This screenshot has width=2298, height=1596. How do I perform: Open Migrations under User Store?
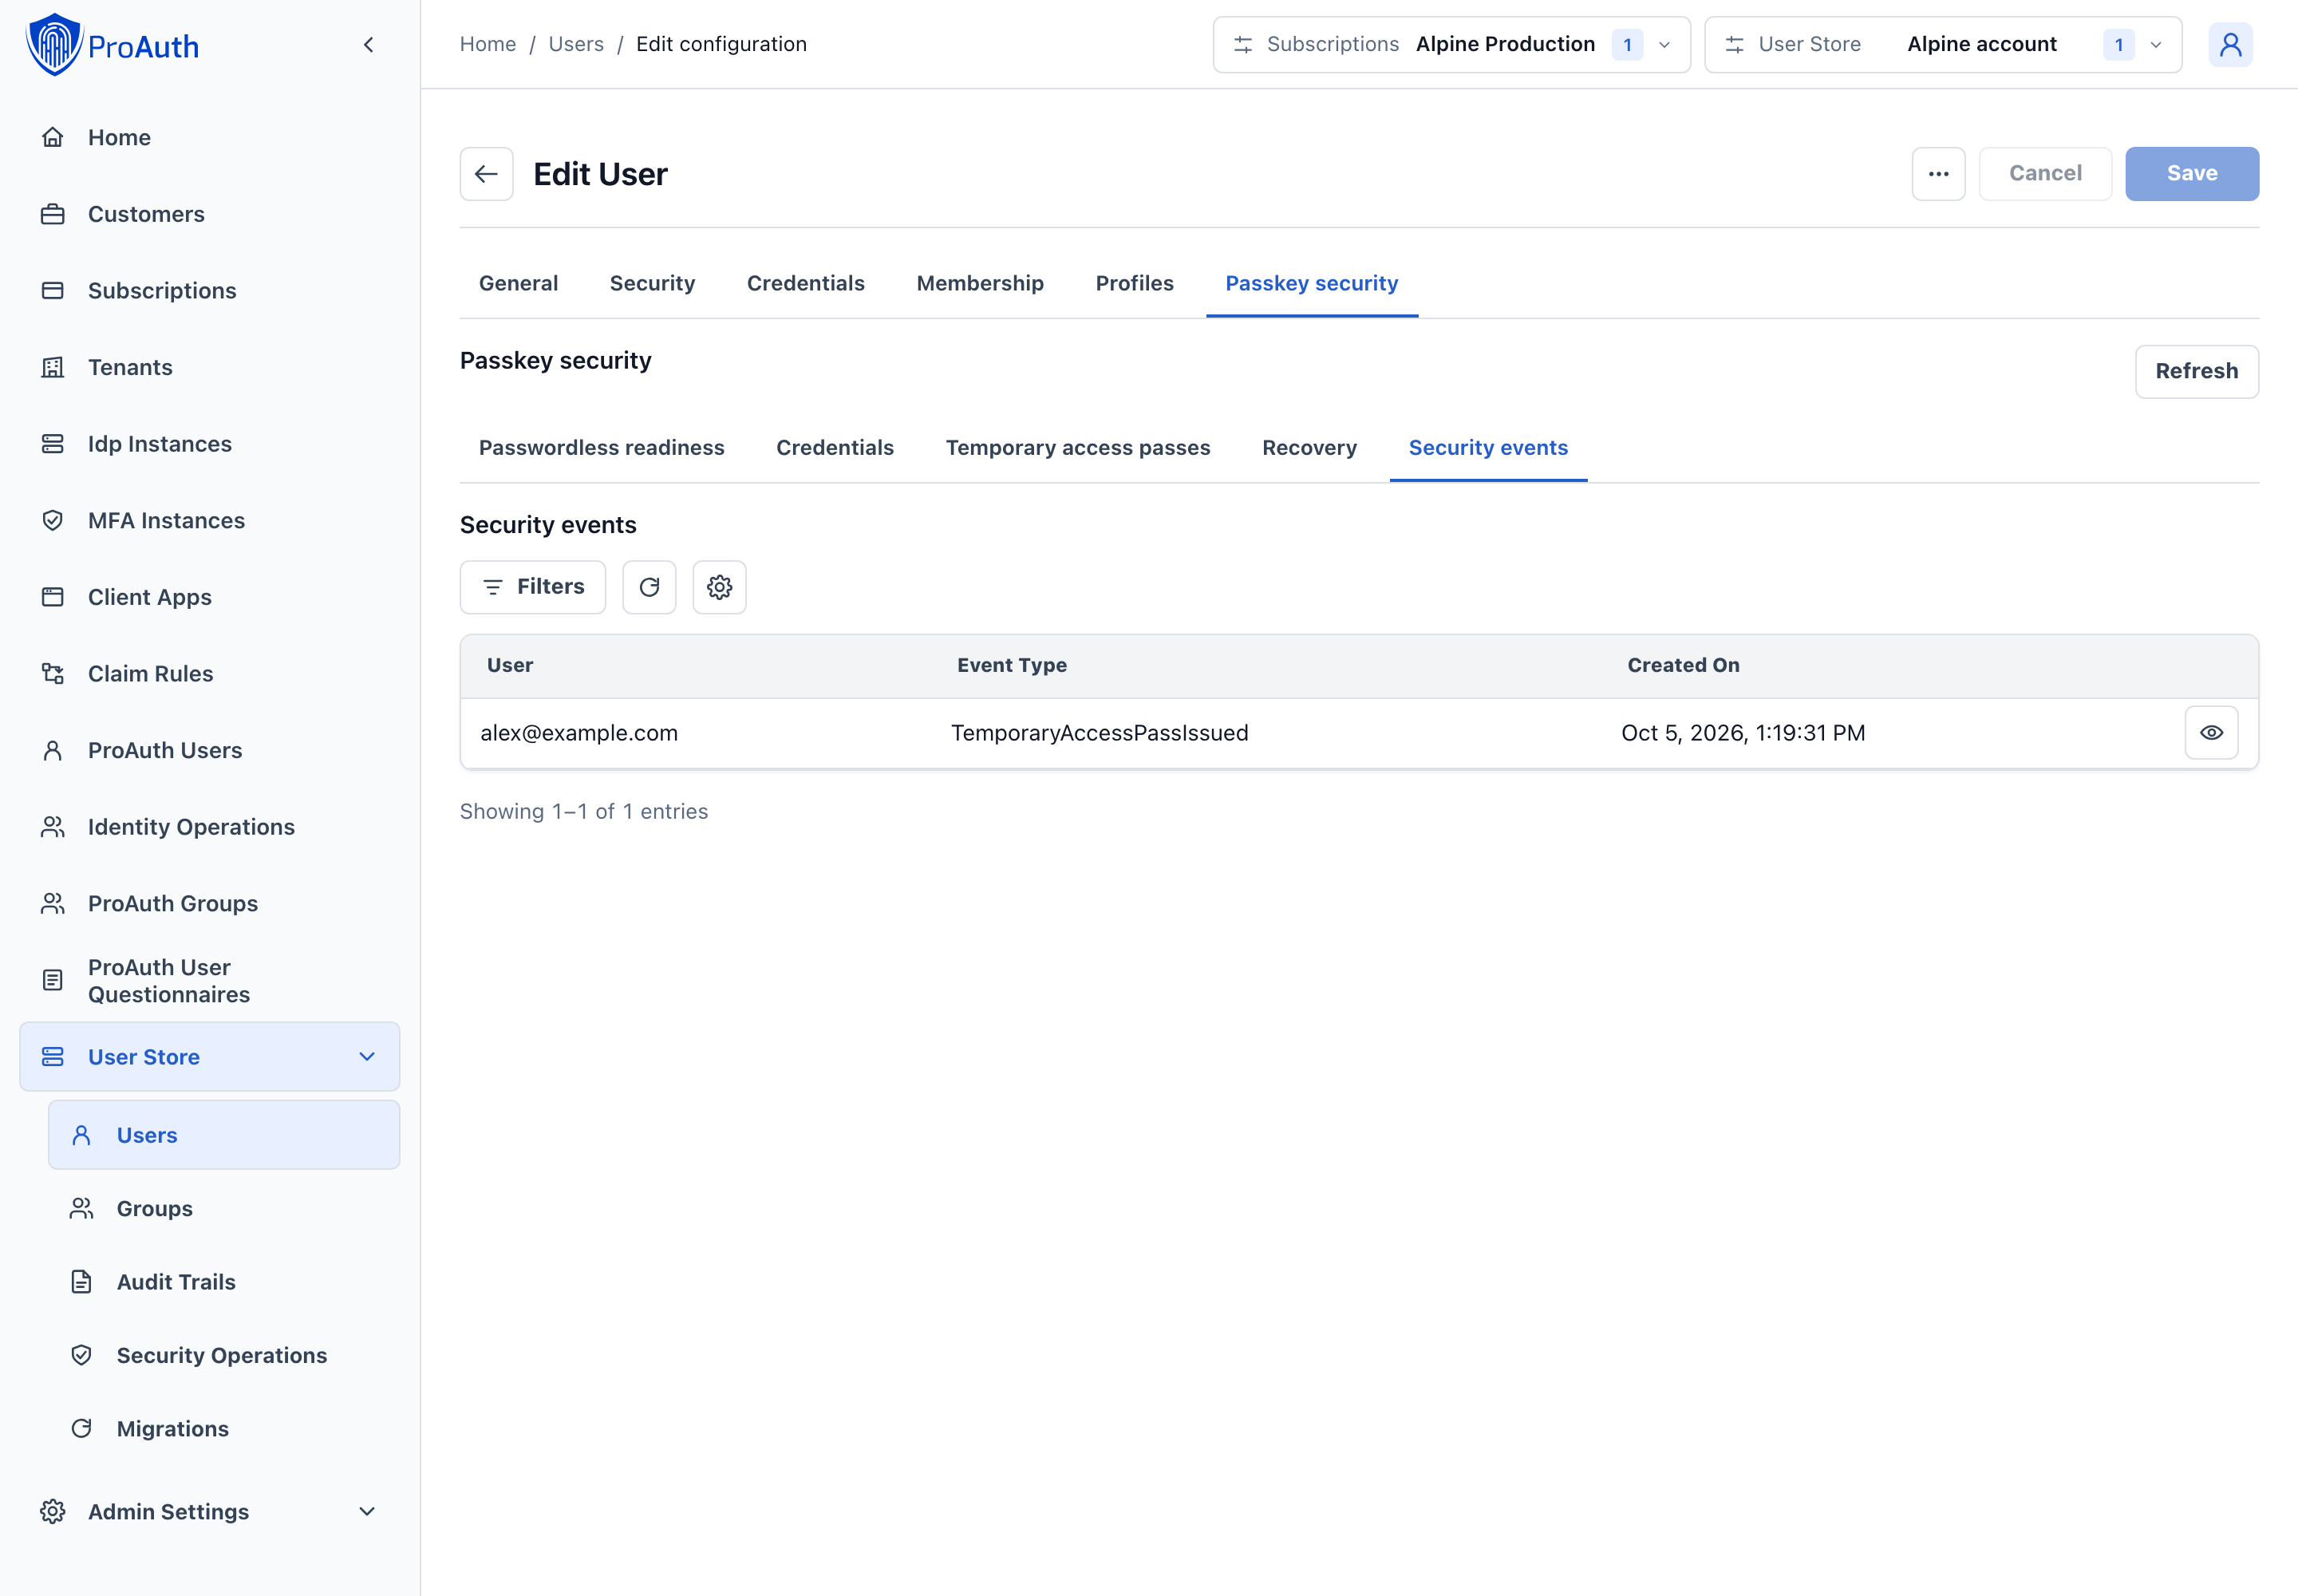click(224, 1429)
